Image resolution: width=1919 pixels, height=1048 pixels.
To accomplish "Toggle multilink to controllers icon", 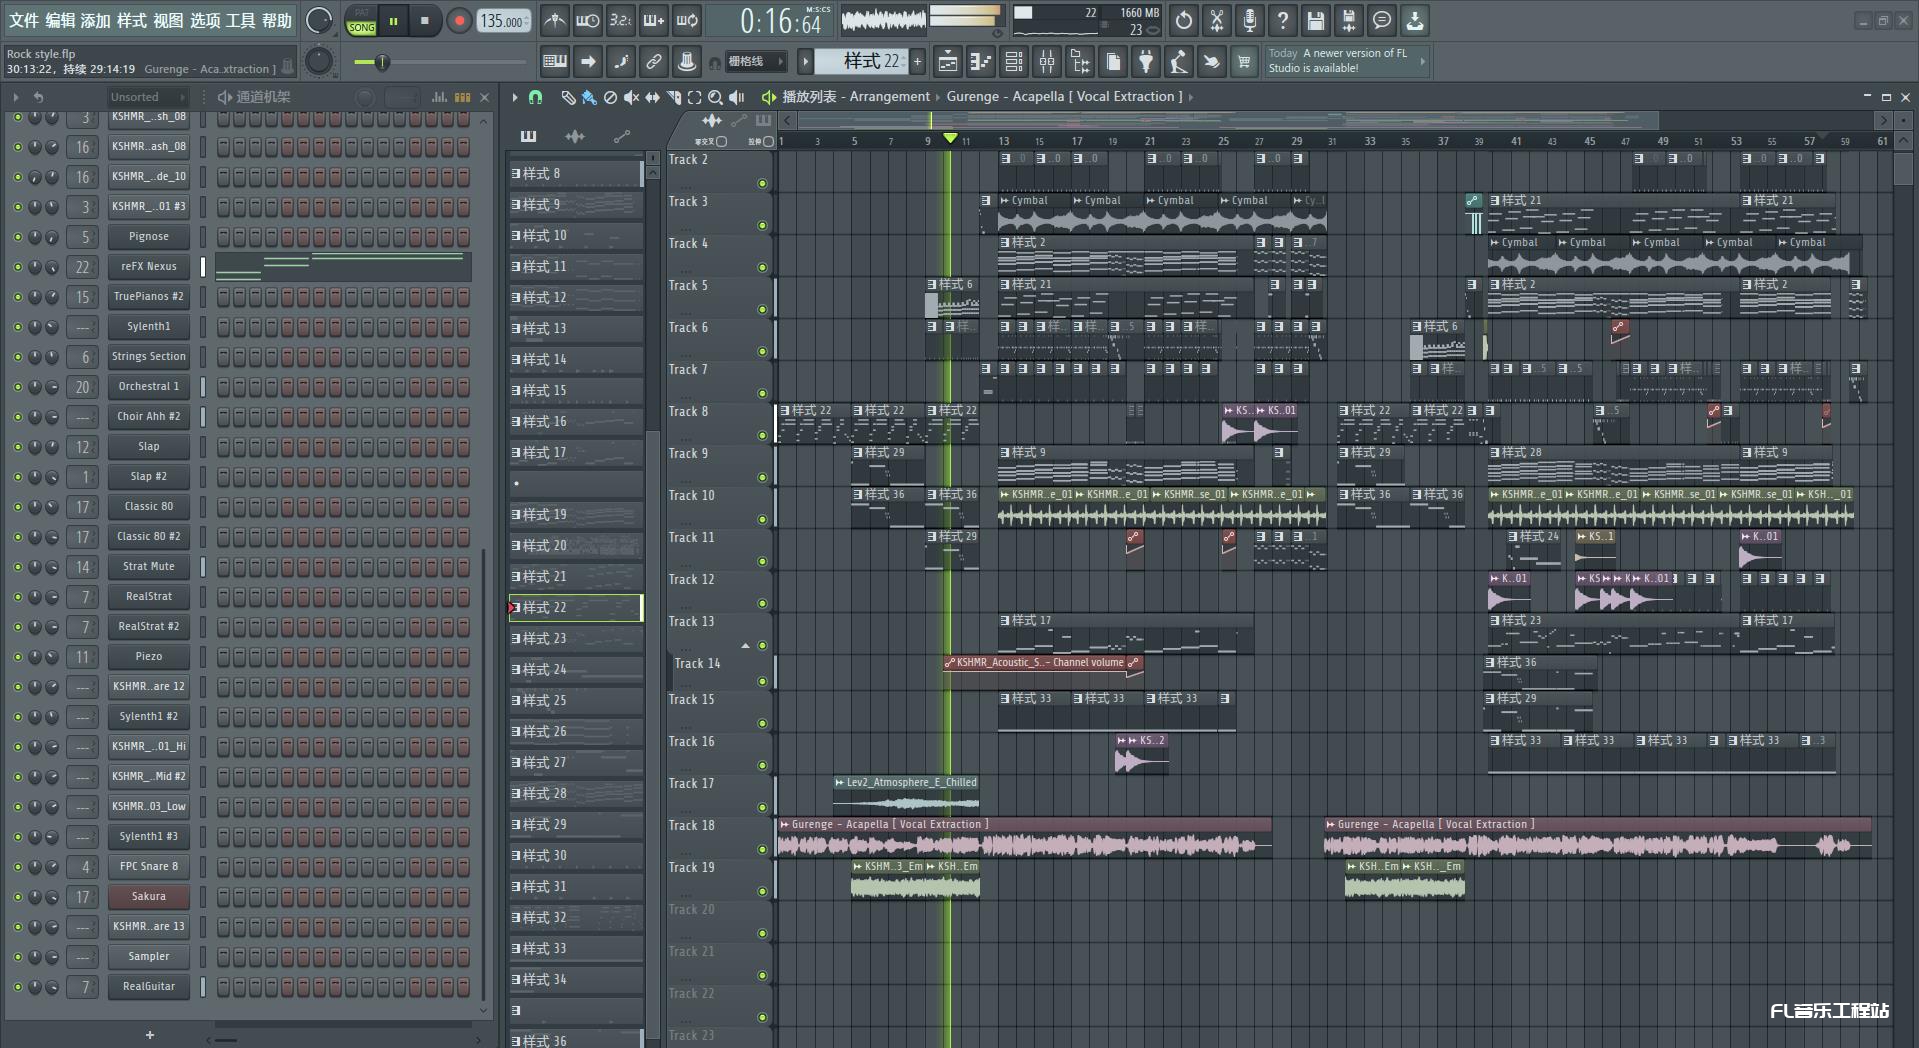I will pos(687,62).
